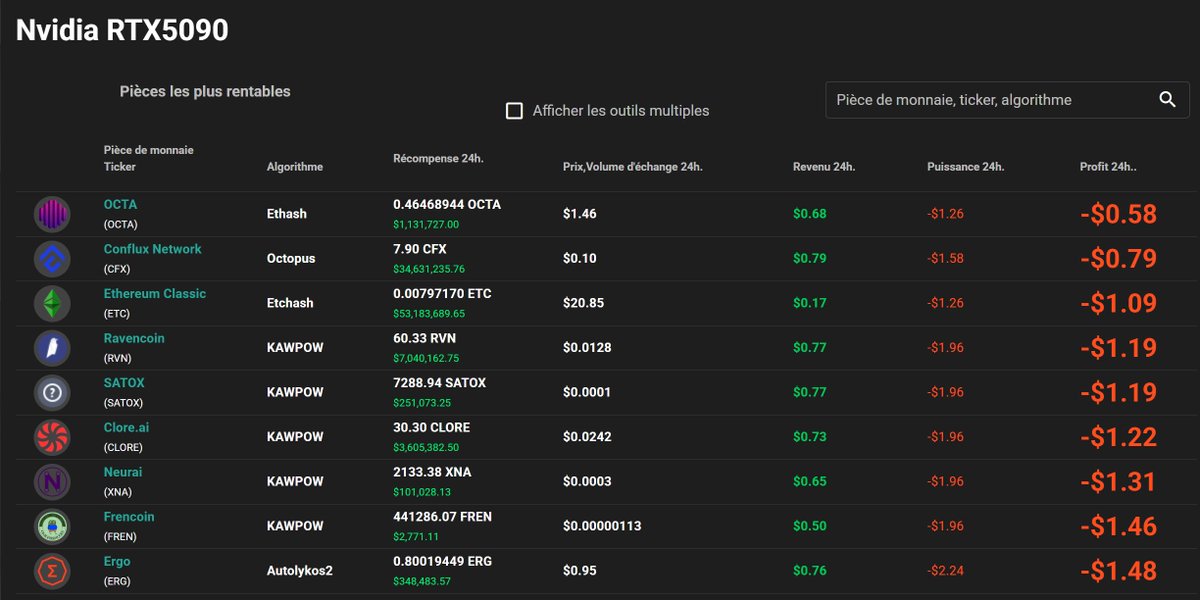Click the $0.50 Frencoin revenue
Image resolution: width=1200 pixels, height=600 pixels.
tap(810, 526)
